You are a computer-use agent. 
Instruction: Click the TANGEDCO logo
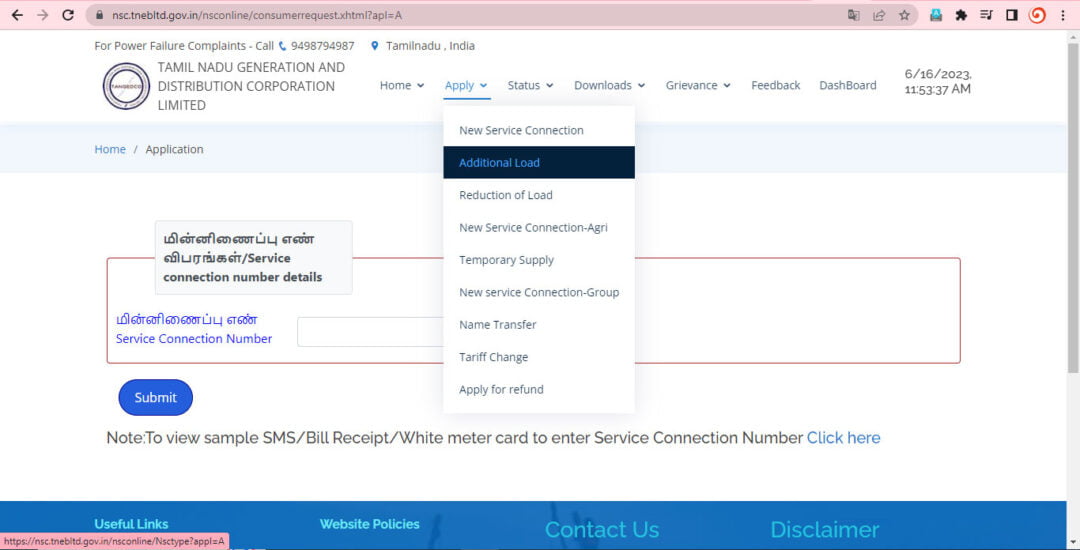pos(126,86)
